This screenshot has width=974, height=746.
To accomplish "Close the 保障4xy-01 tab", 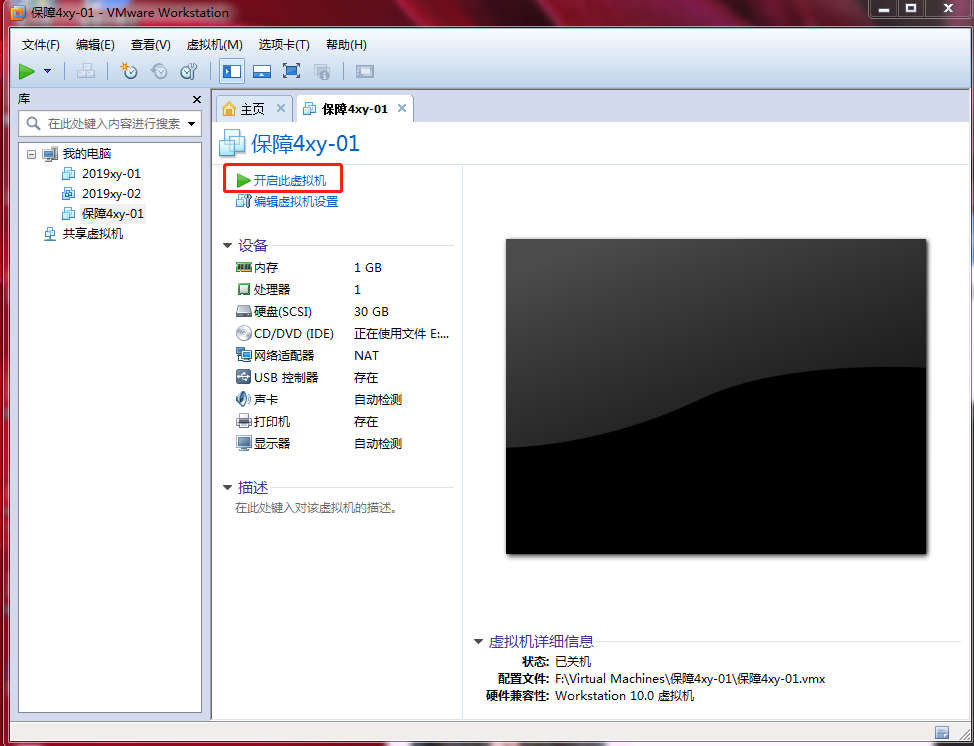I will (402, 109).
